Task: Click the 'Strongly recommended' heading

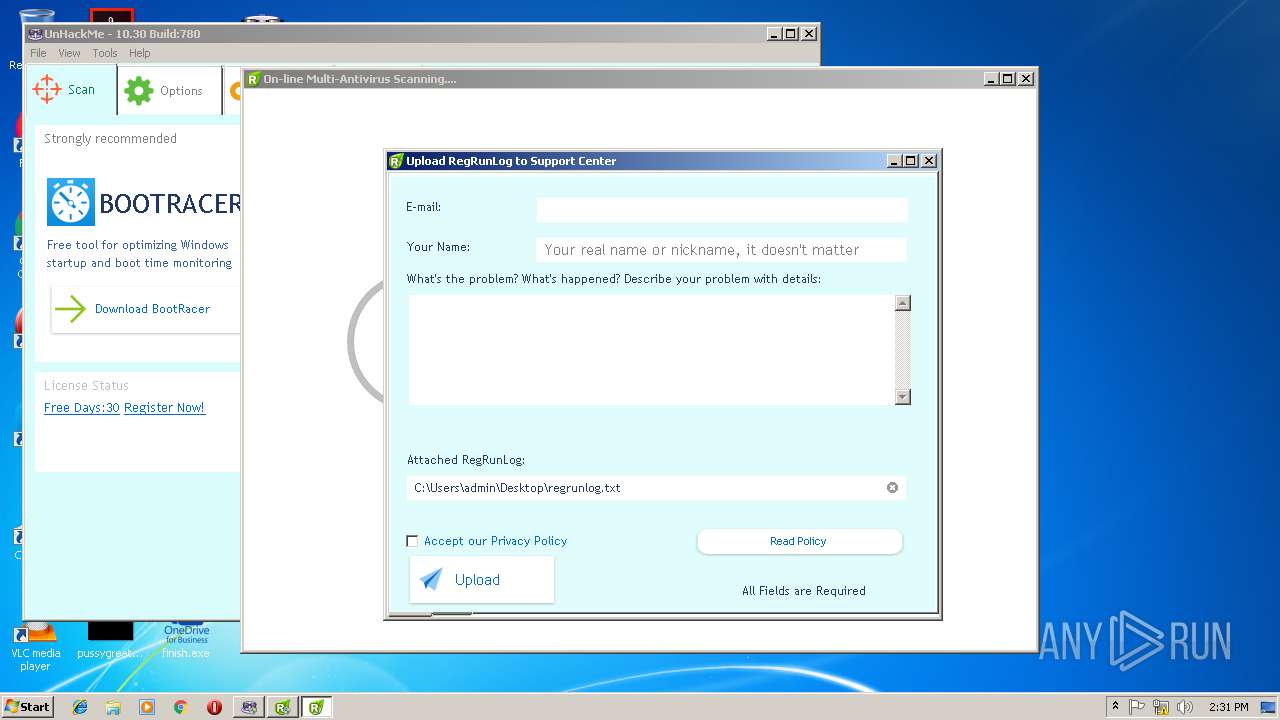Action: point(110,139)
